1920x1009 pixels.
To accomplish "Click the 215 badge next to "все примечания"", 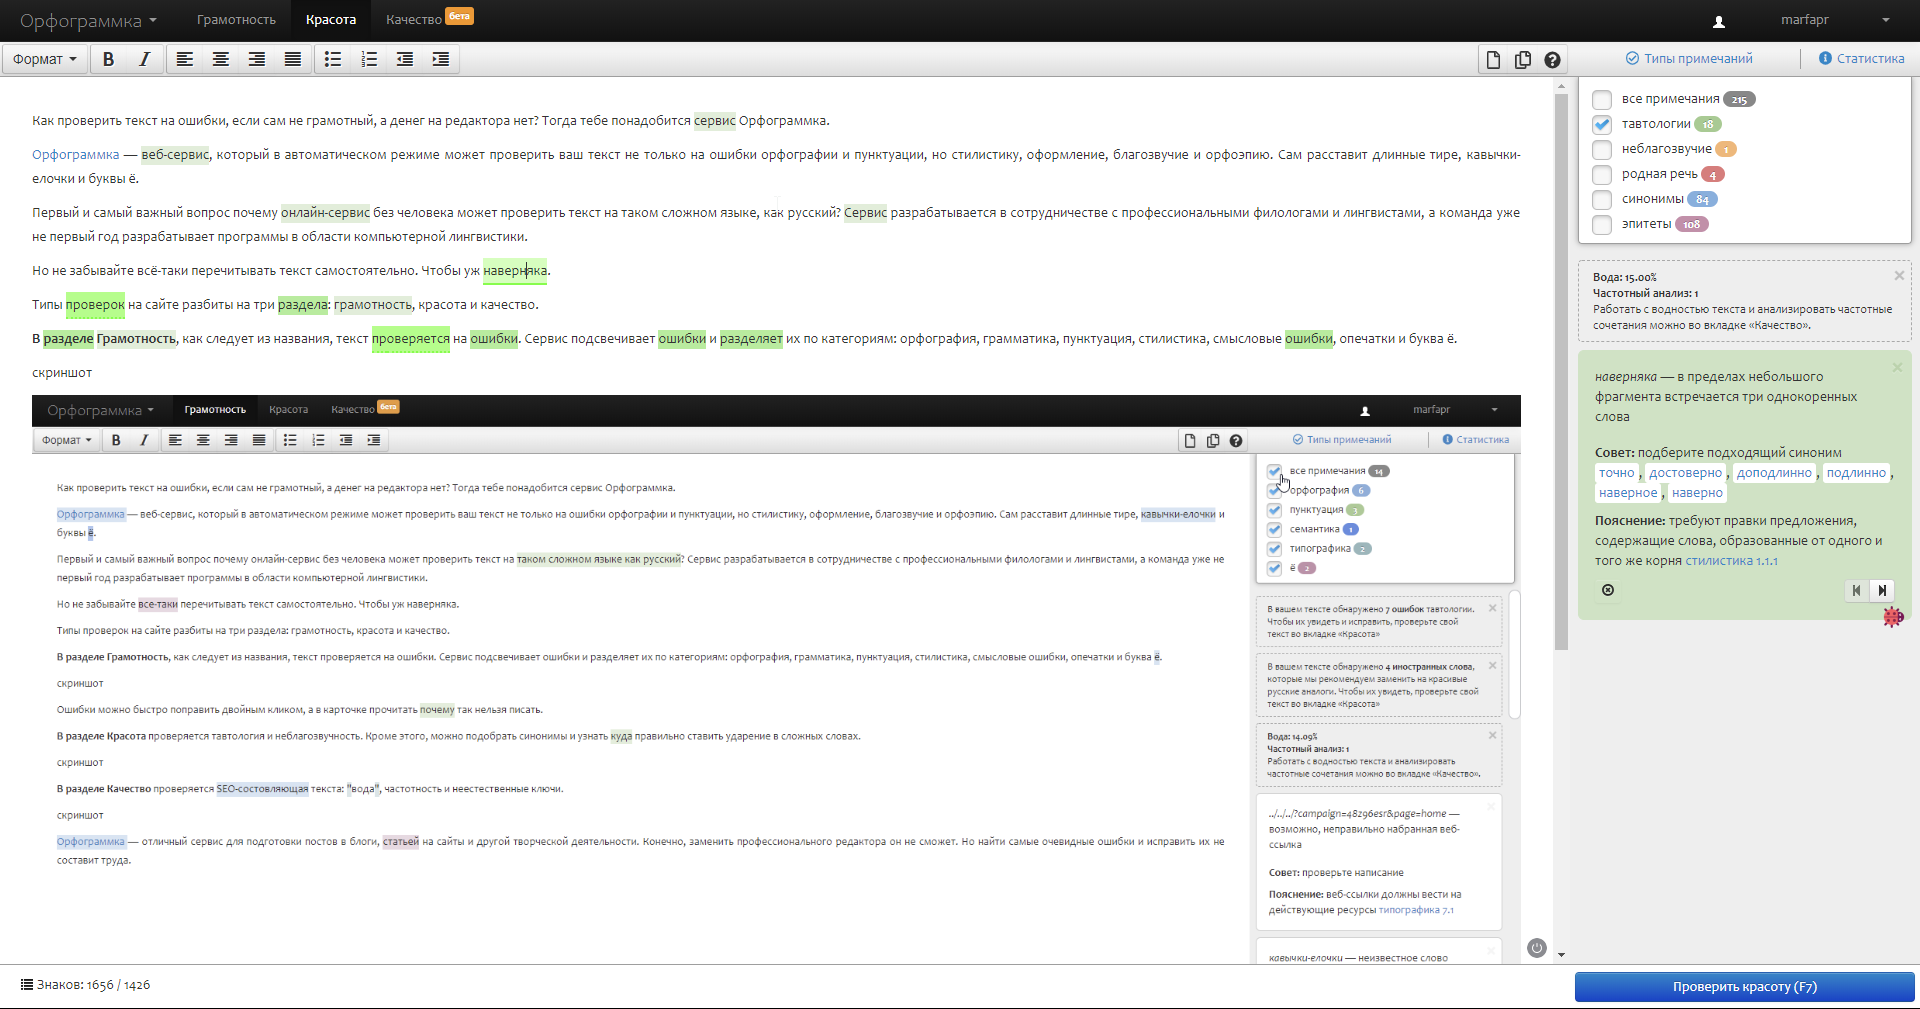I will pyautogui.click(x=1740, y=99).
